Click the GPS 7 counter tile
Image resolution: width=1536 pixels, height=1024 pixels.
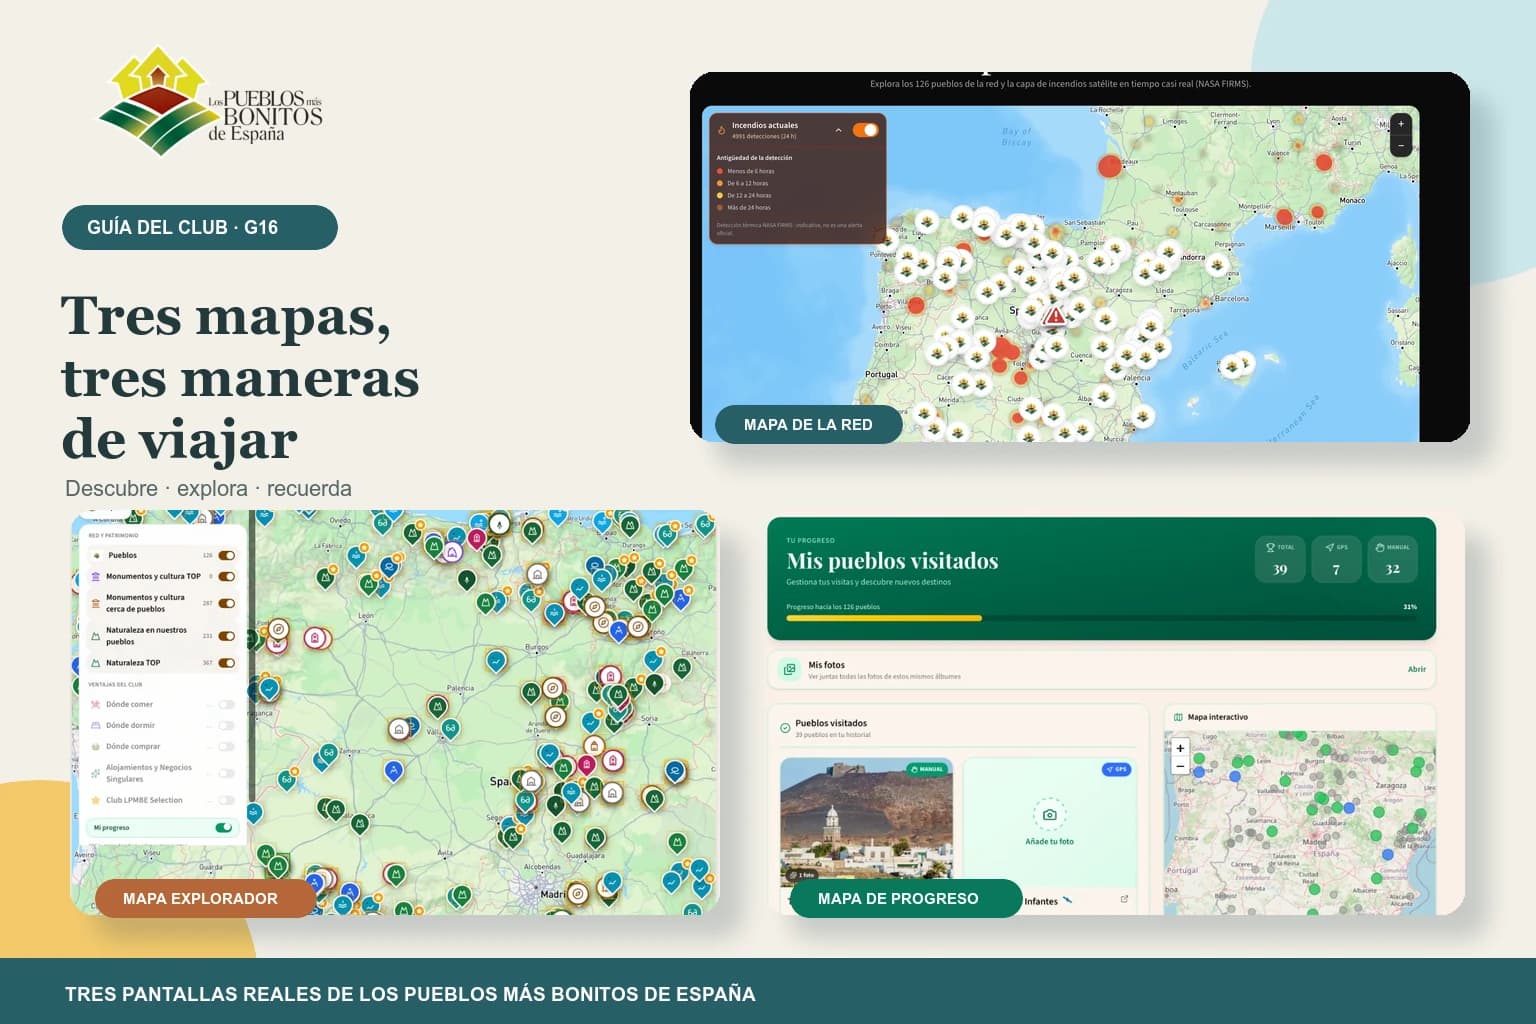pyautogui.click(x=1336, y=559)
